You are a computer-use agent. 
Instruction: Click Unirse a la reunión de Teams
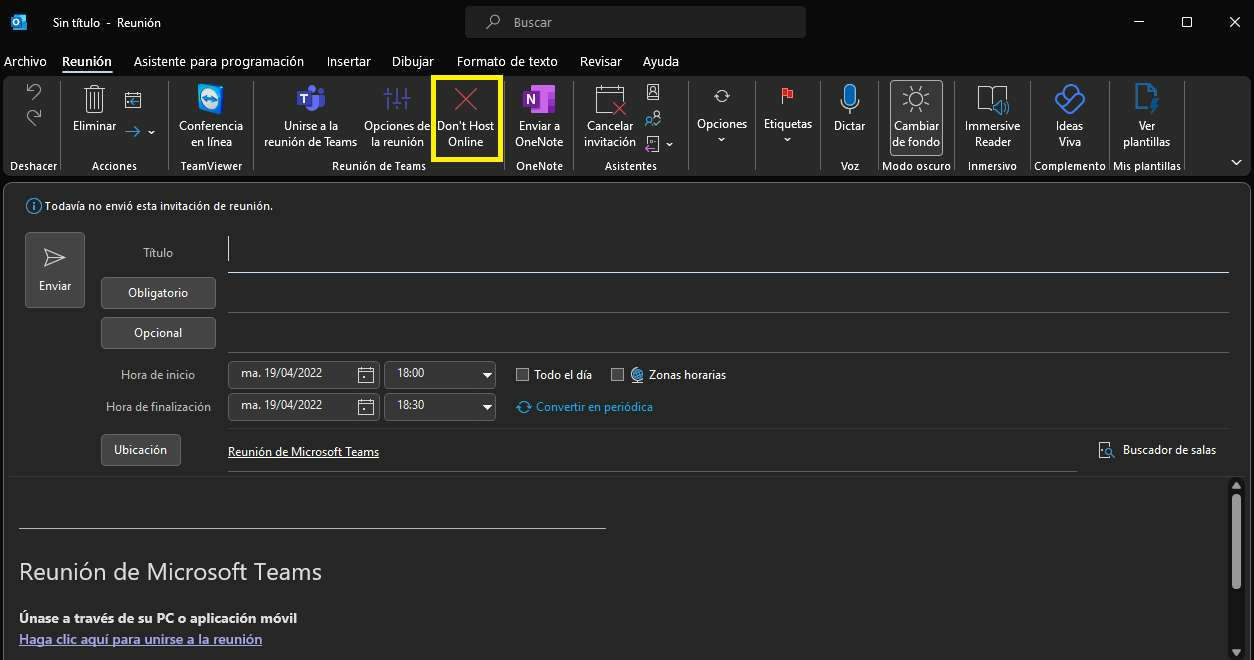pyautogui.click(x=310, y=117)
